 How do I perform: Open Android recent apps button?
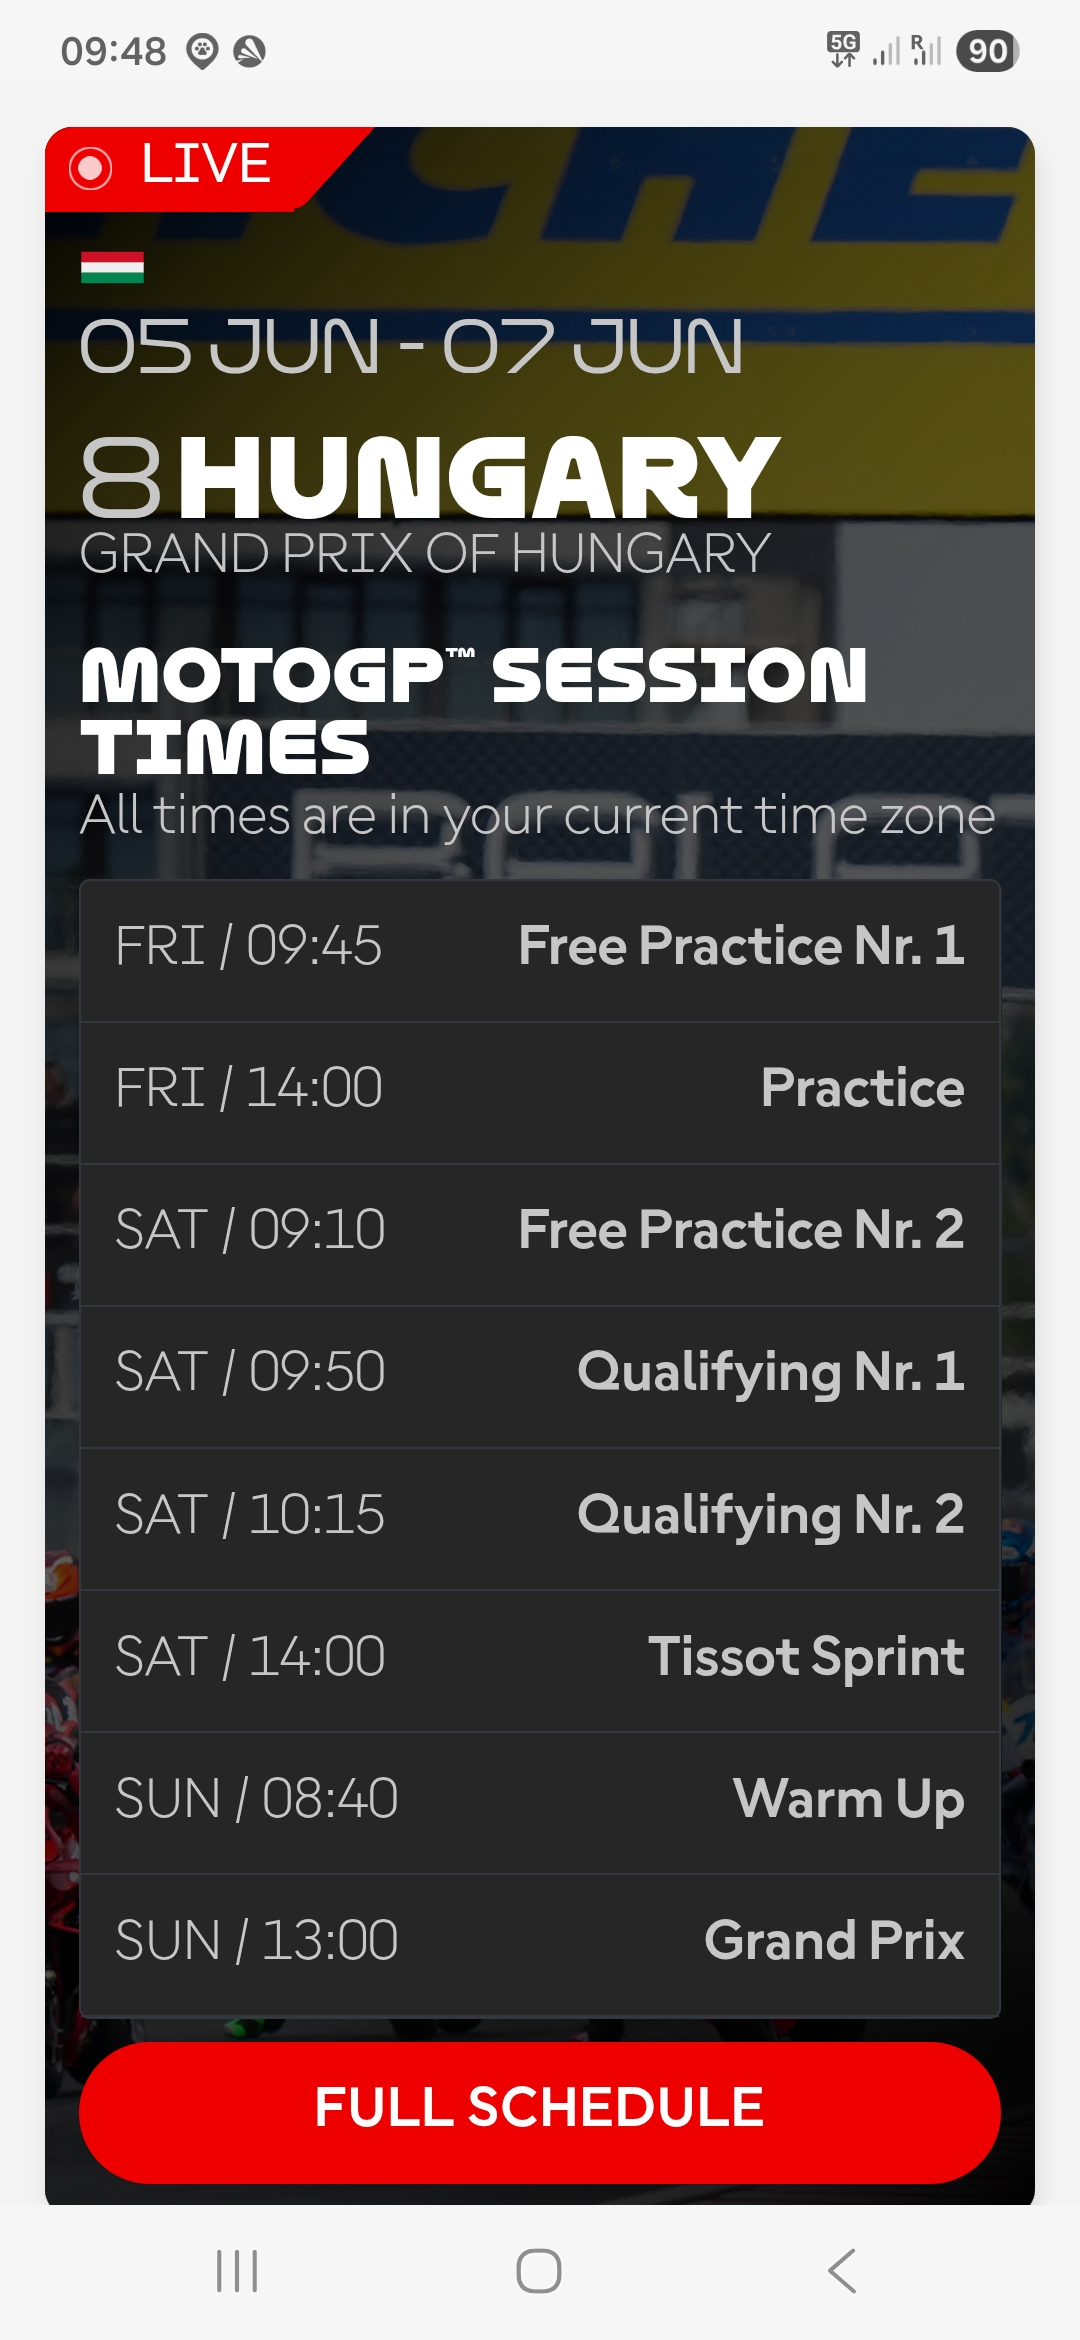[237, 2270]
